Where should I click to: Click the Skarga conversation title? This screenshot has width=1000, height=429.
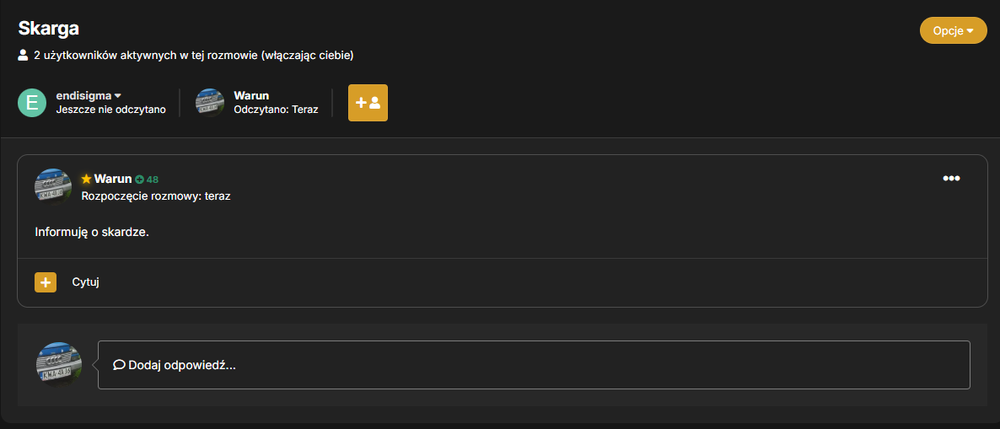[48, 29]
